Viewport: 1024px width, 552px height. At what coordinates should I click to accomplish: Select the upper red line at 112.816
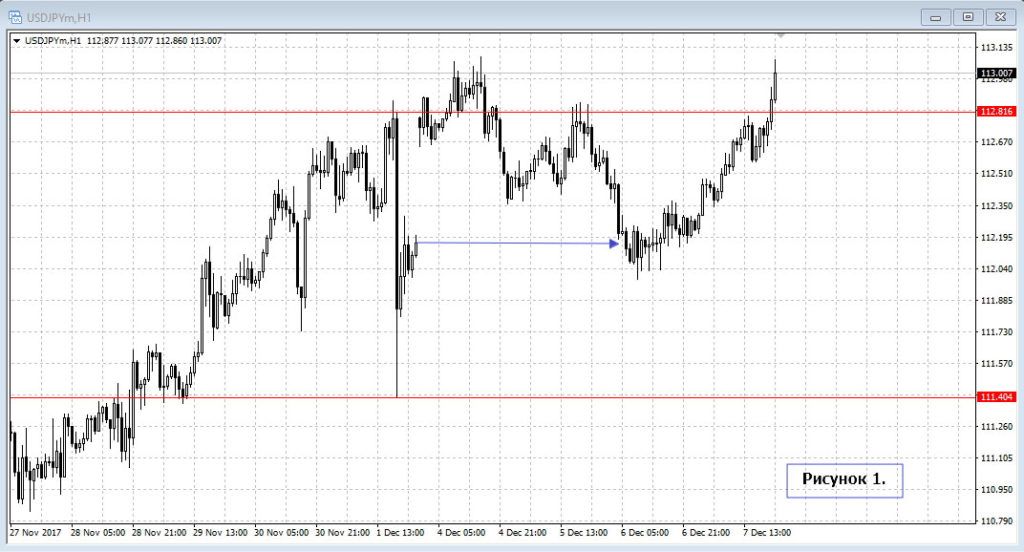300,112
